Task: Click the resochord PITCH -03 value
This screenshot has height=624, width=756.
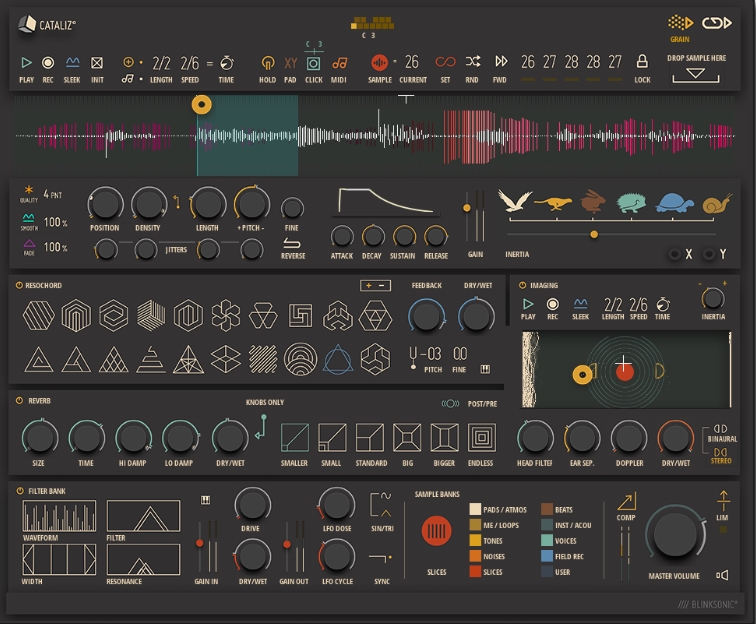Action: click(431, 354)
